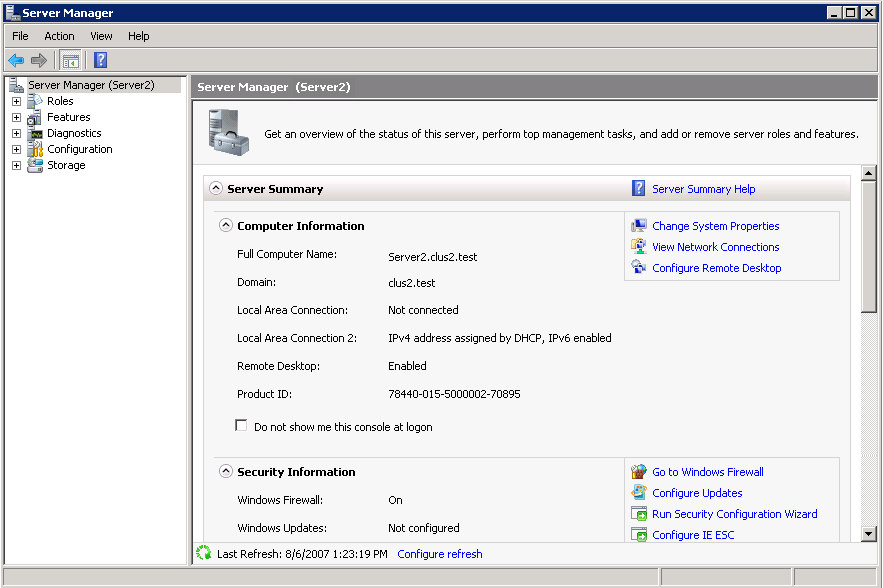Follow the Go to Windows Firewall link
The height and width of the screenshot is (588, 883).
pyautogui.click(x=708, y=472)
